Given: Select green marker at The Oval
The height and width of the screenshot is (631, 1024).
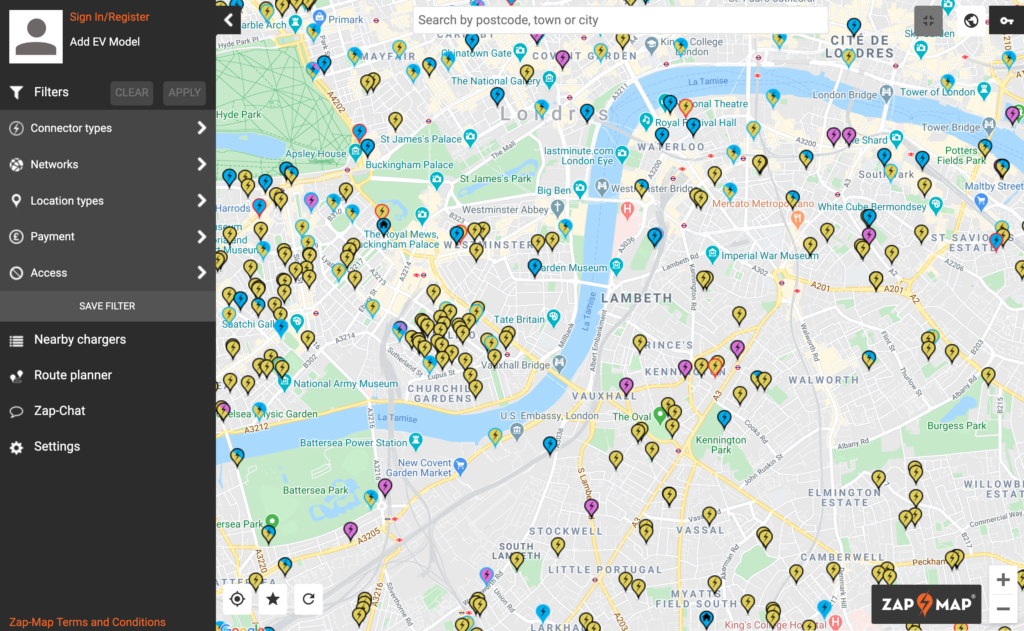Looking at the screenshot, I should tap(660, 415).
